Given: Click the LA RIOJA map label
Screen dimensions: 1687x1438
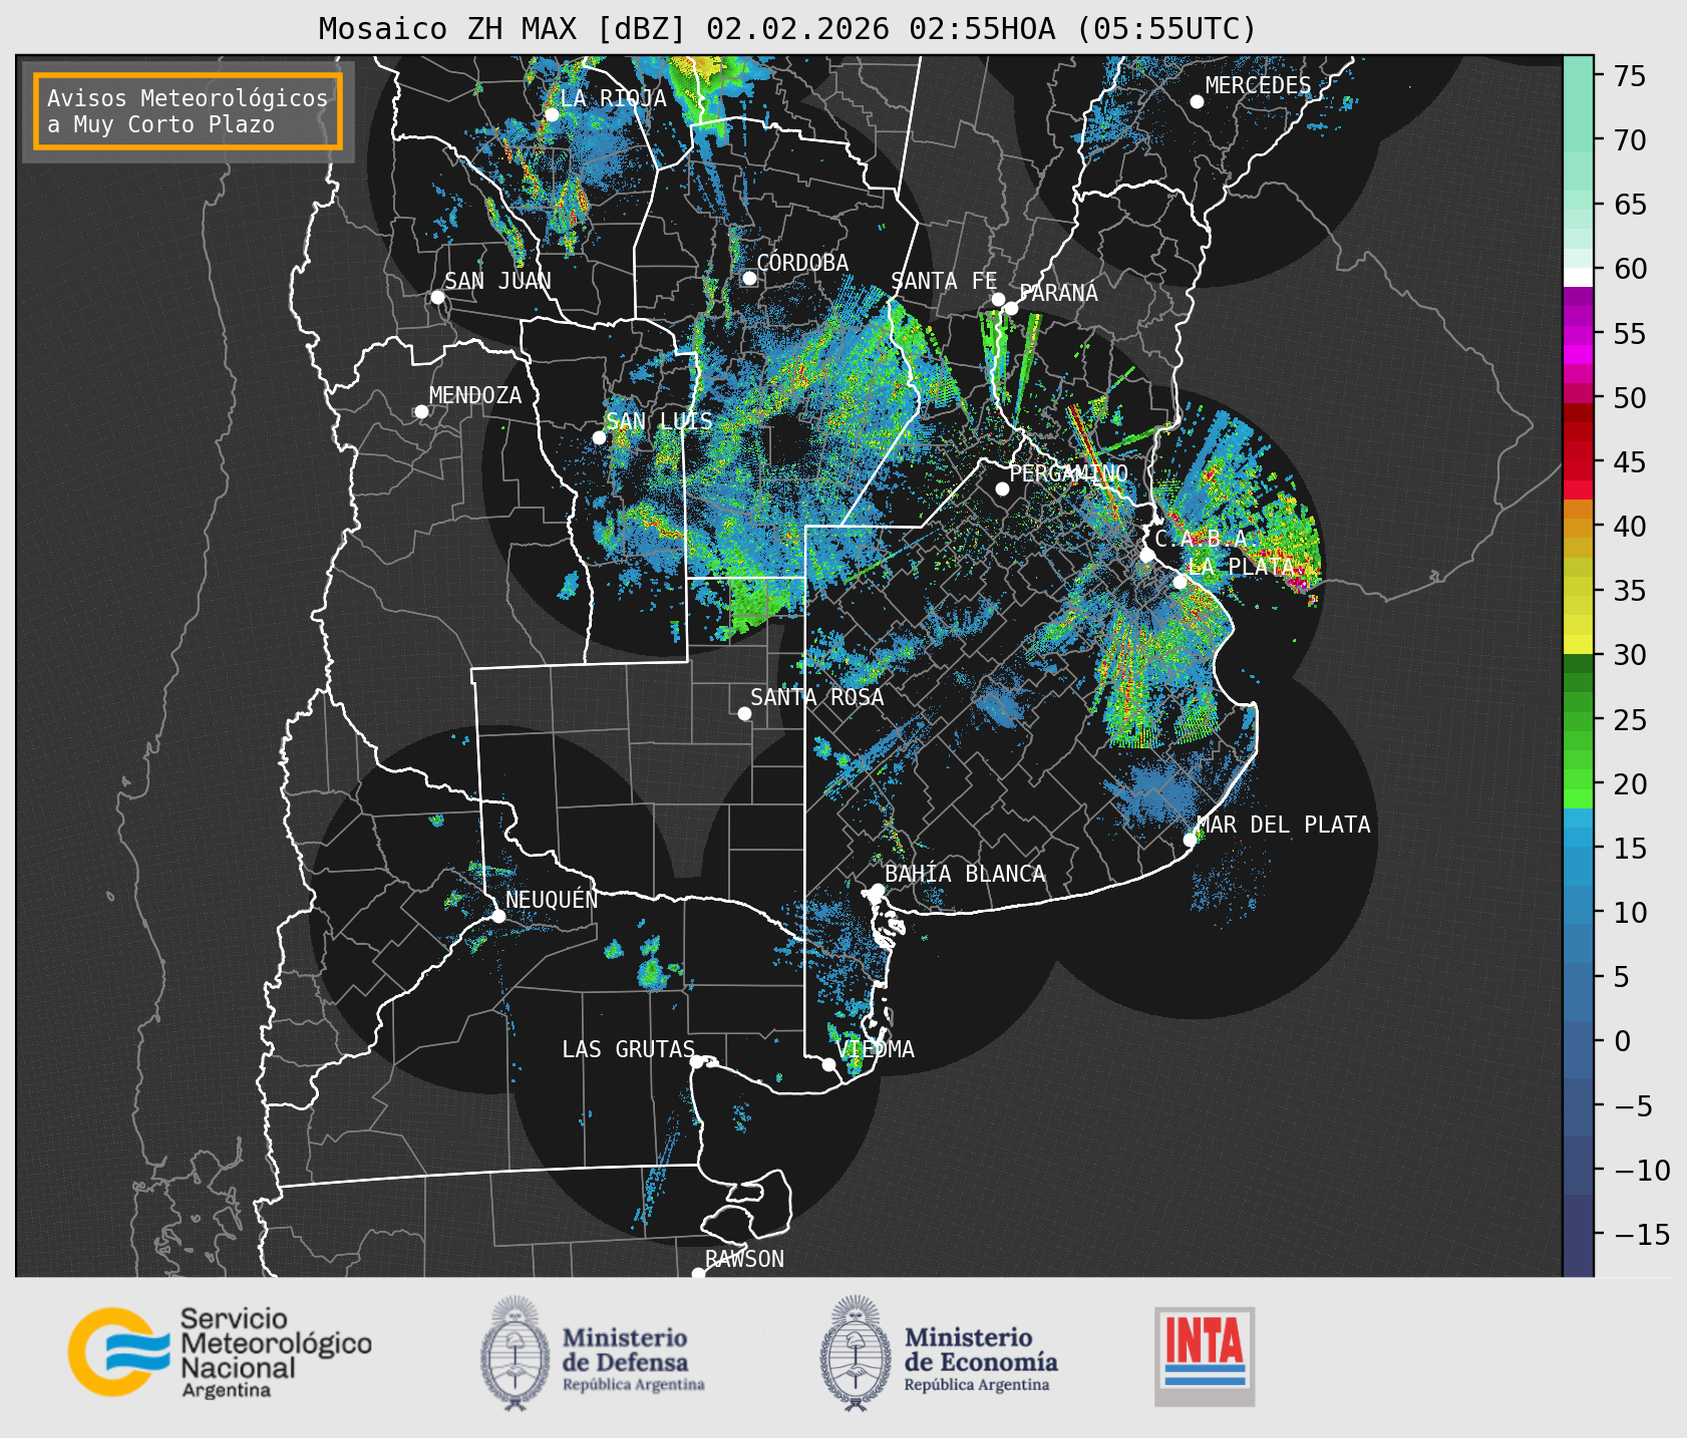Looking at the screenshot, I should pyautogui.click(x=613, y=98).
